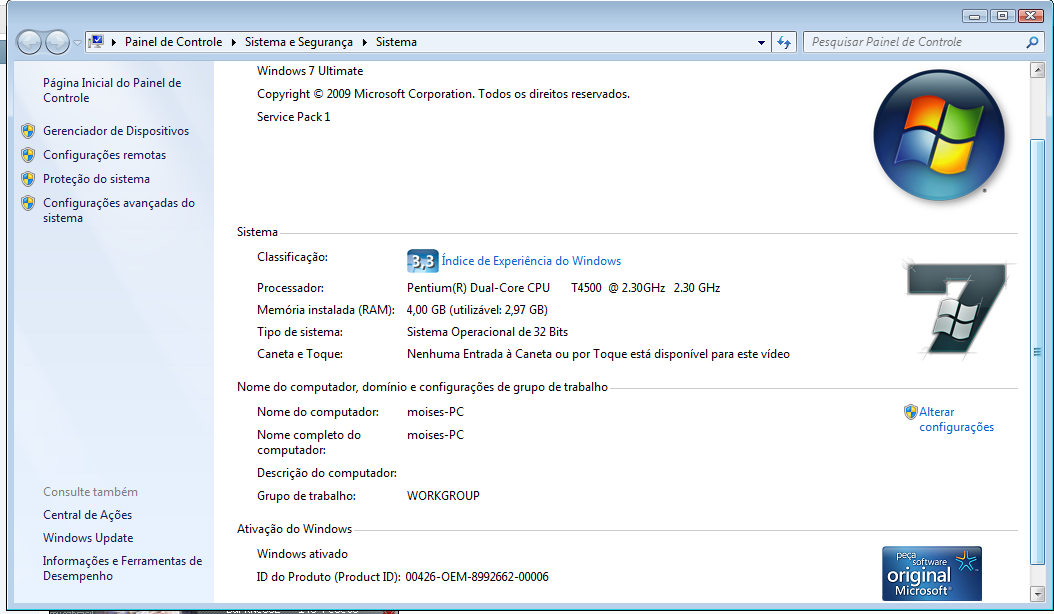Open the address bar history dropdown arrow

[761, 42]
